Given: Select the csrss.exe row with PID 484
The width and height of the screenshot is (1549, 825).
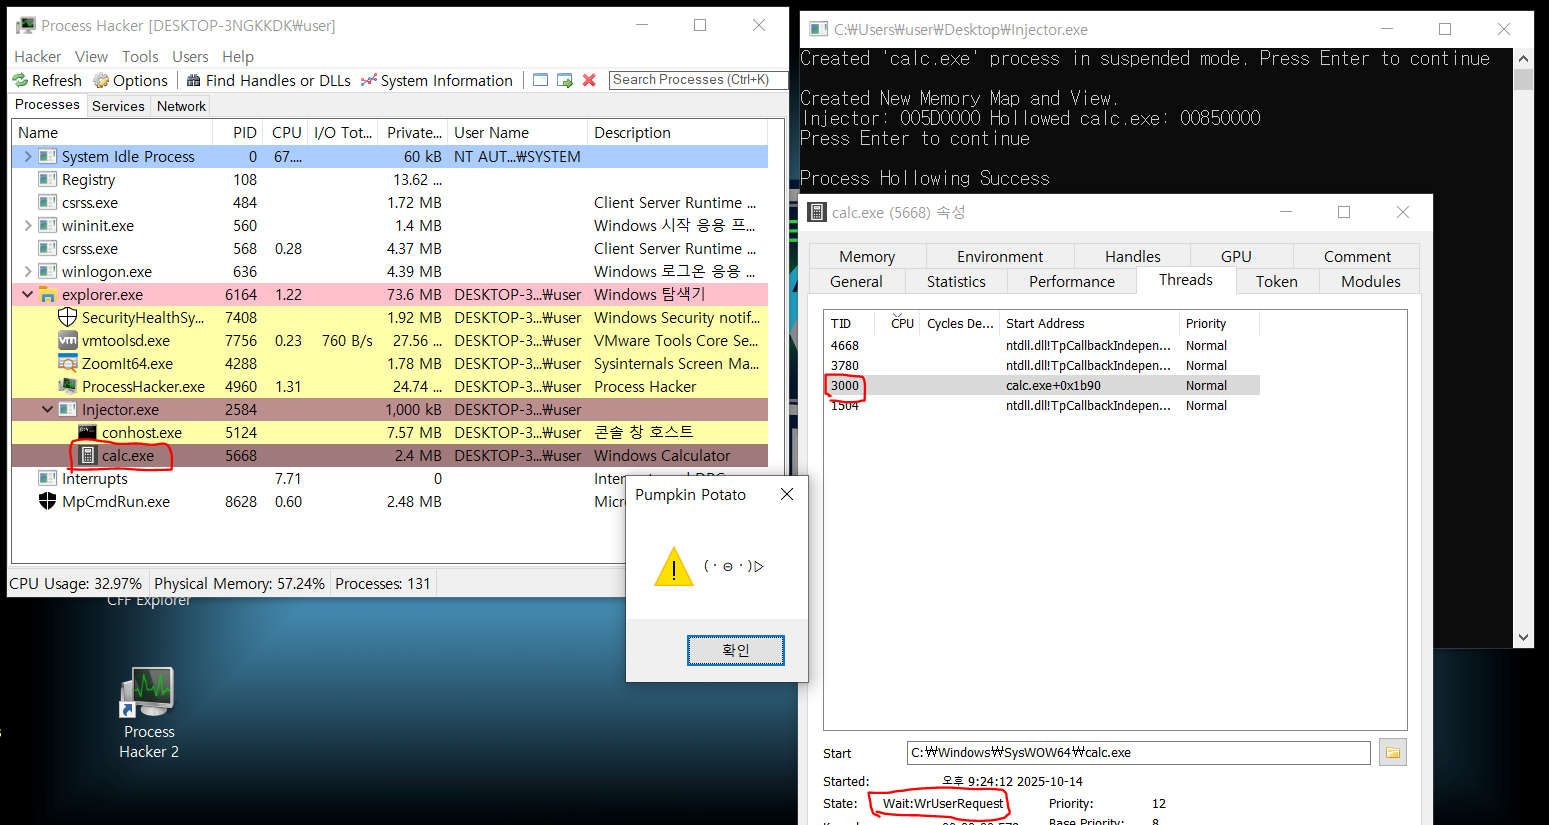Looking at the screenshot, I should [390, 202].
